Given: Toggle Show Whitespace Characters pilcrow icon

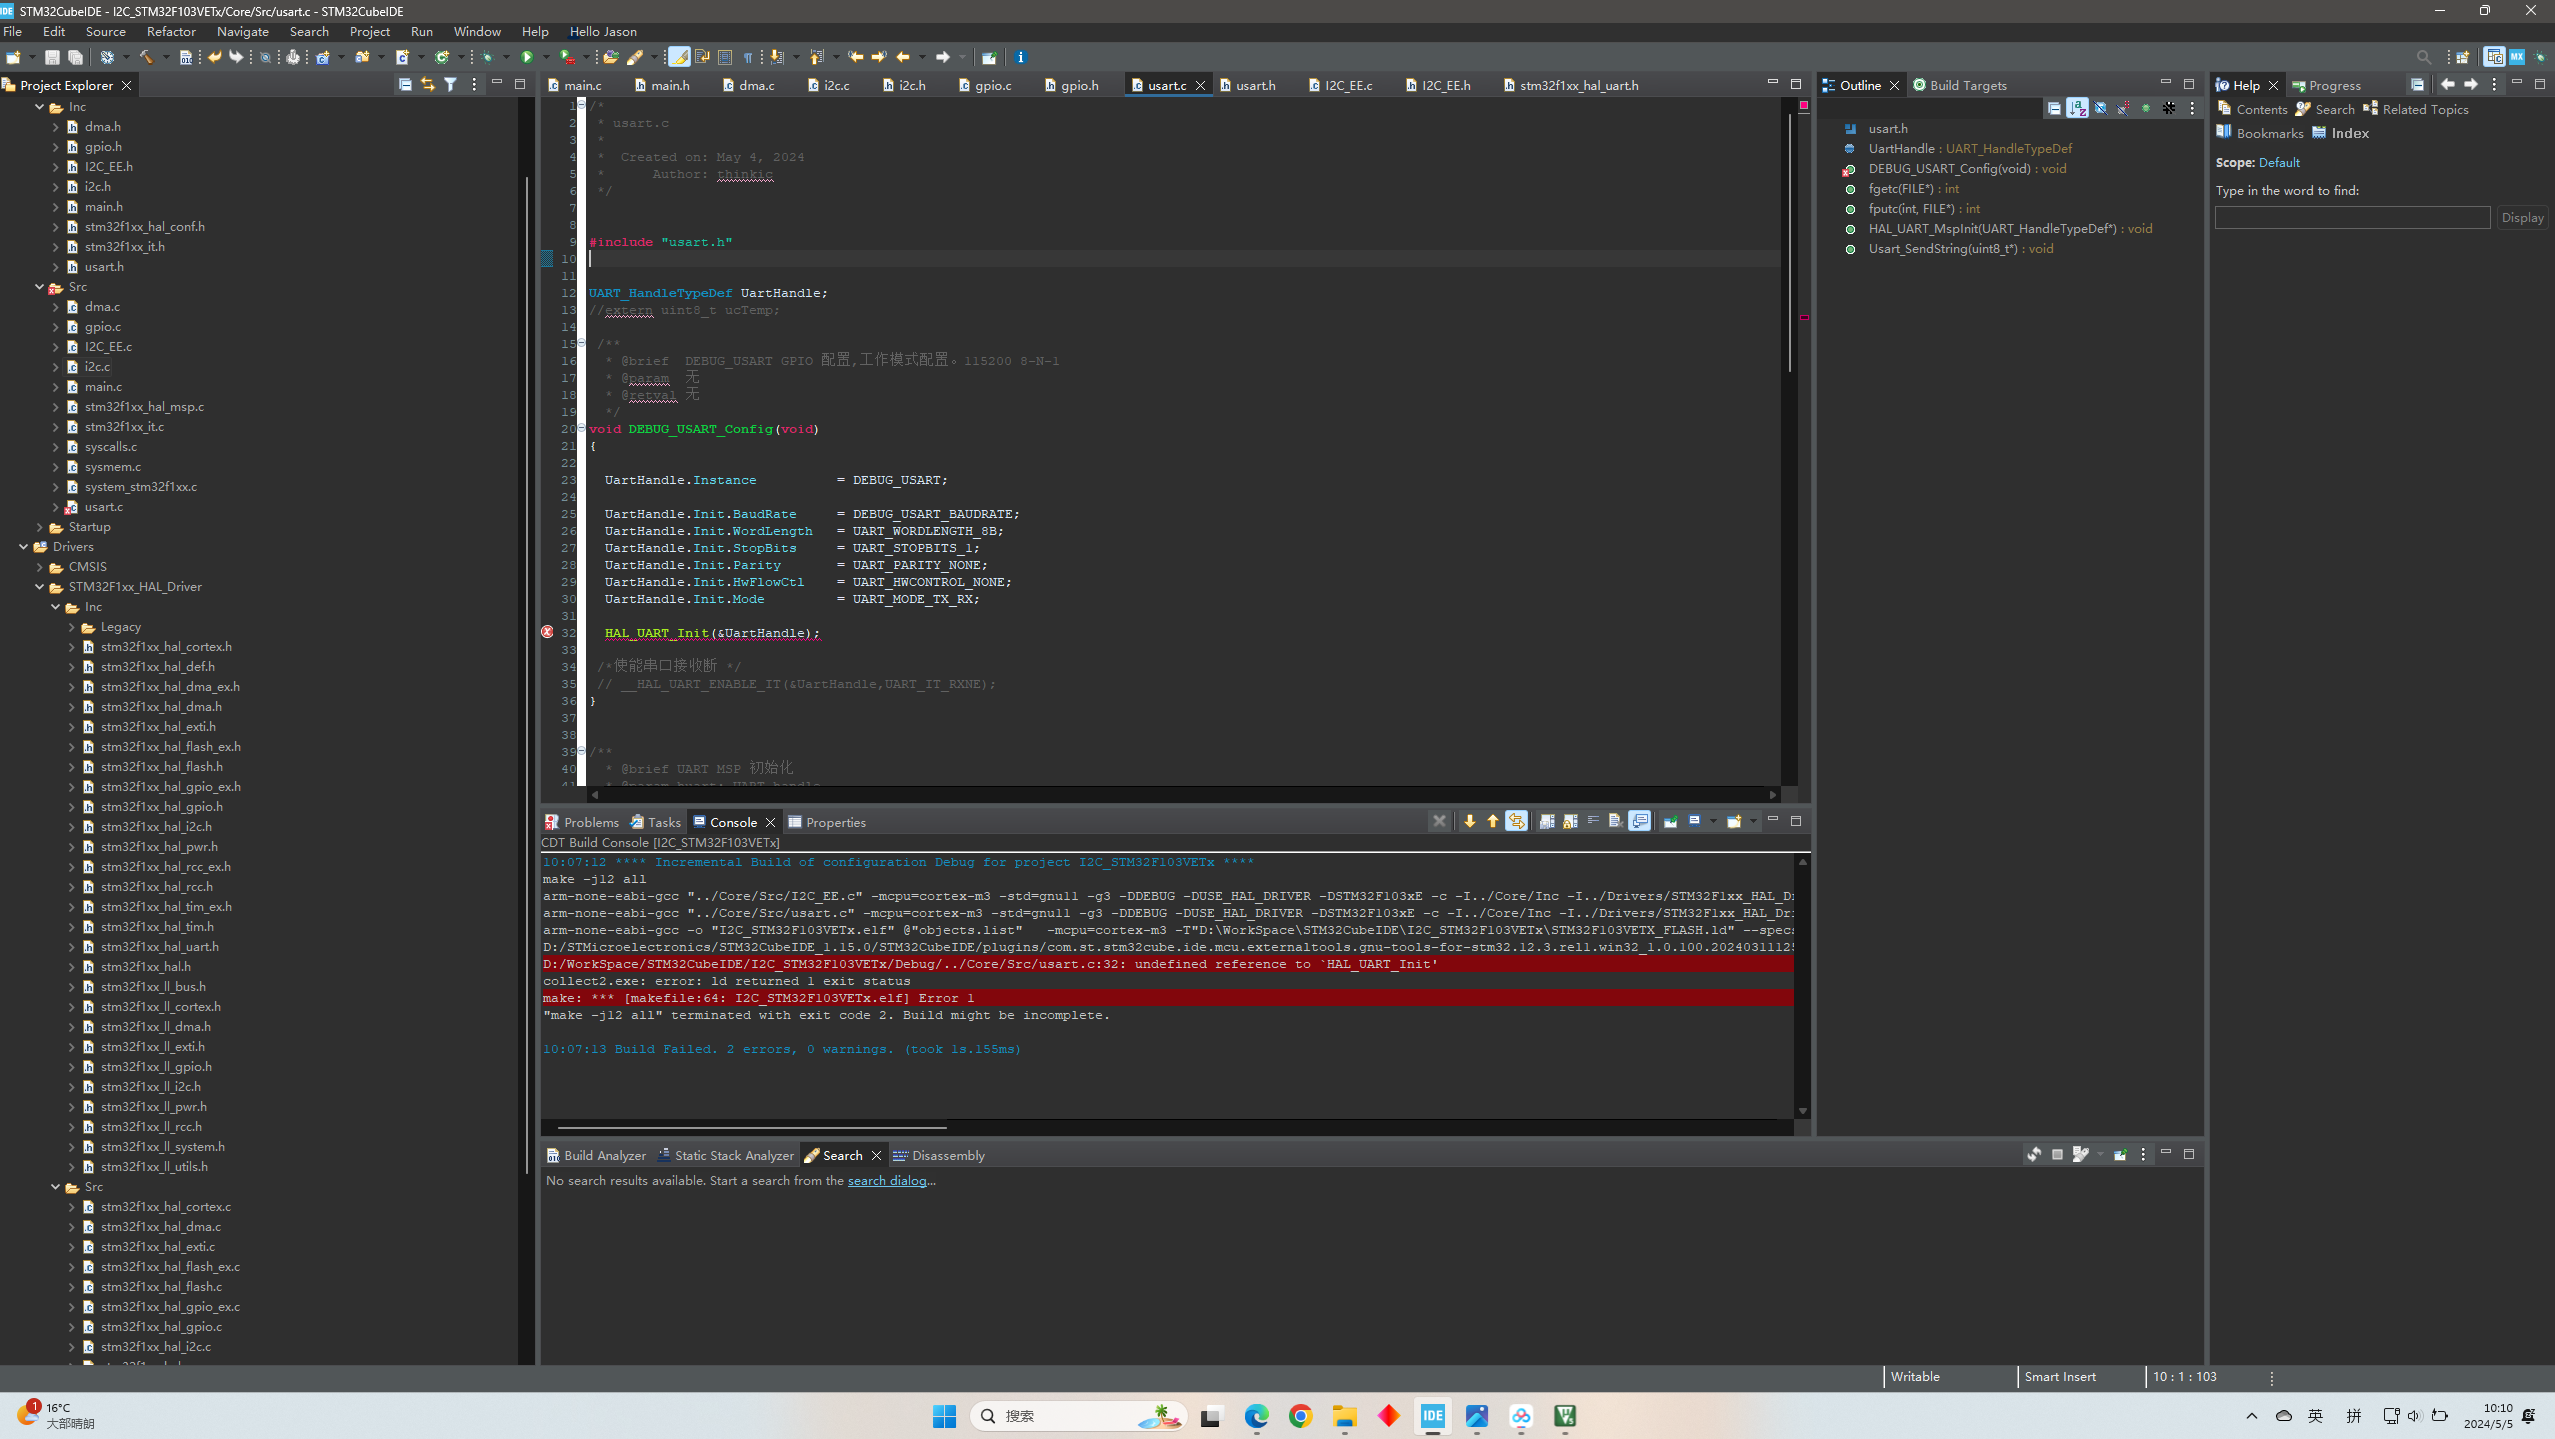Looking at the screenshot, I should 747,57.
